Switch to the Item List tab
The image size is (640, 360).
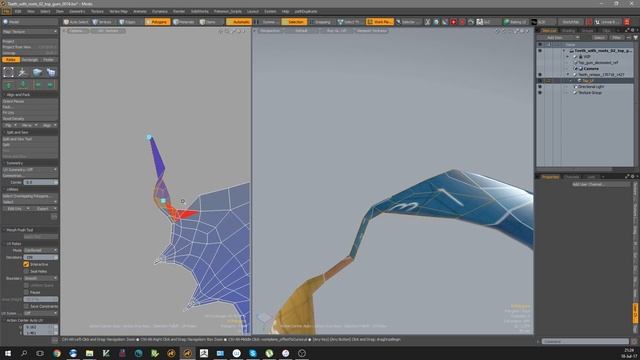click(x=549, y=31)
